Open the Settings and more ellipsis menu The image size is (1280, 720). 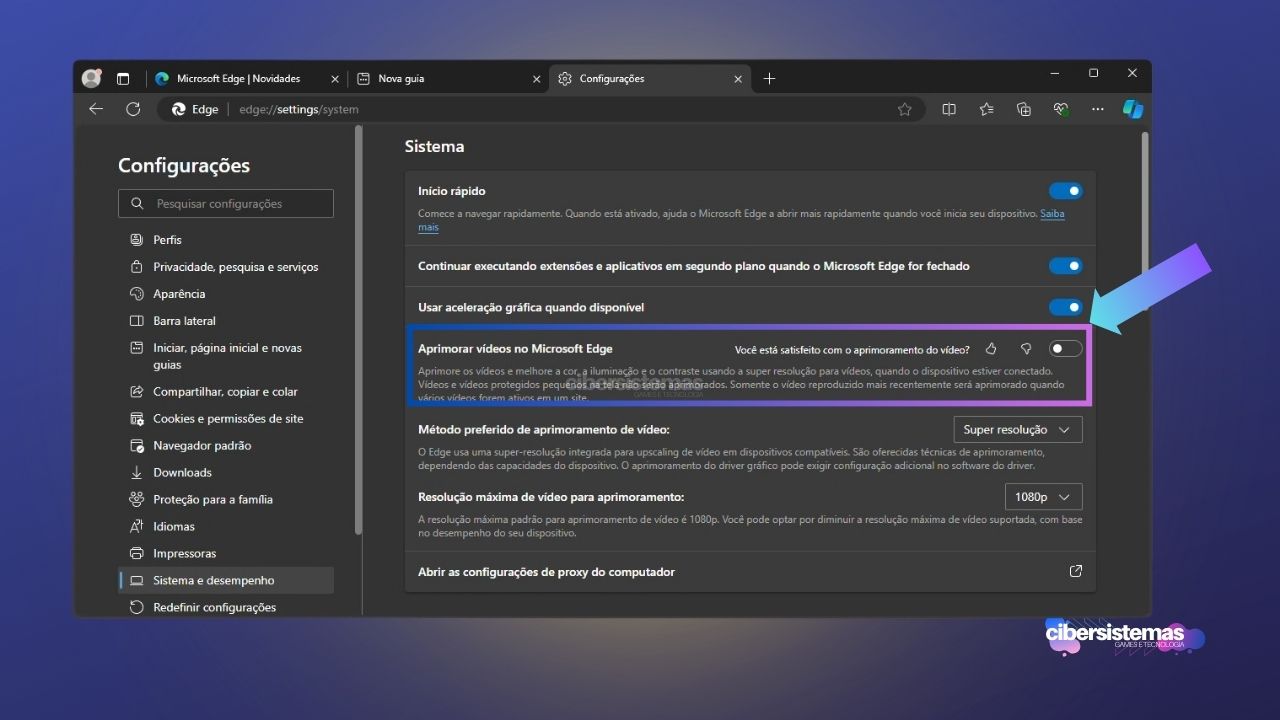coord(1098,109)
